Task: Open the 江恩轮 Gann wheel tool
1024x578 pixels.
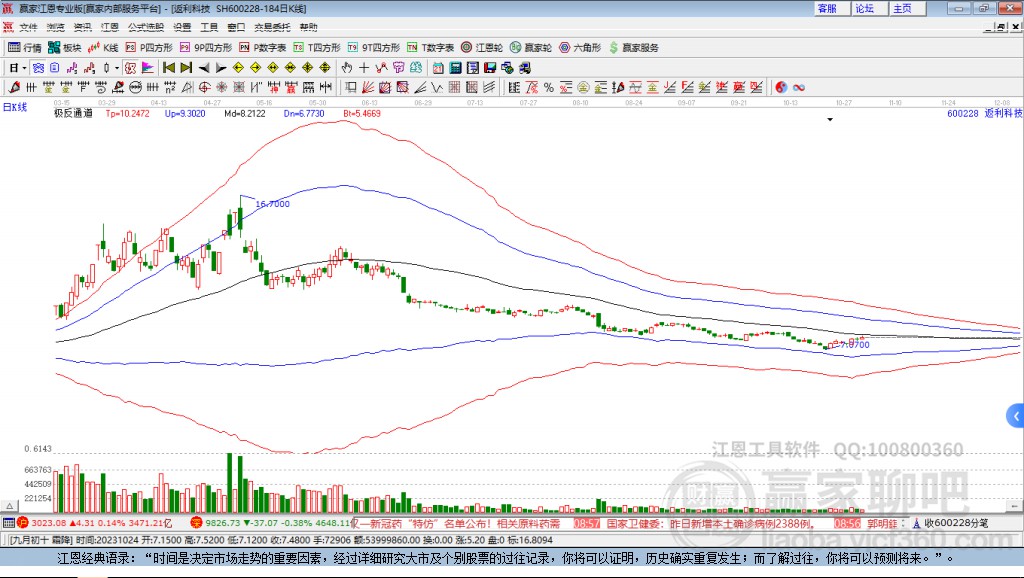Action: [482, 48]
